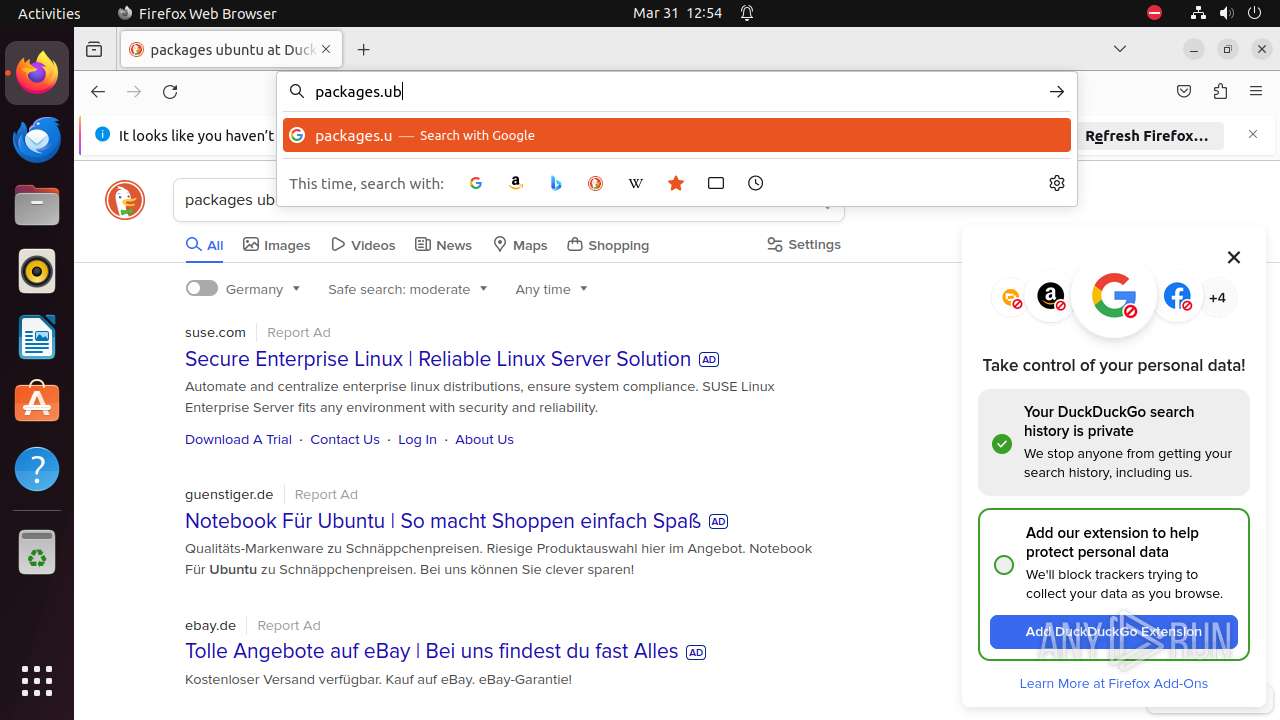Open search settings gear in the URL dropdown
1280x720 pixels.
point(1057,183)
